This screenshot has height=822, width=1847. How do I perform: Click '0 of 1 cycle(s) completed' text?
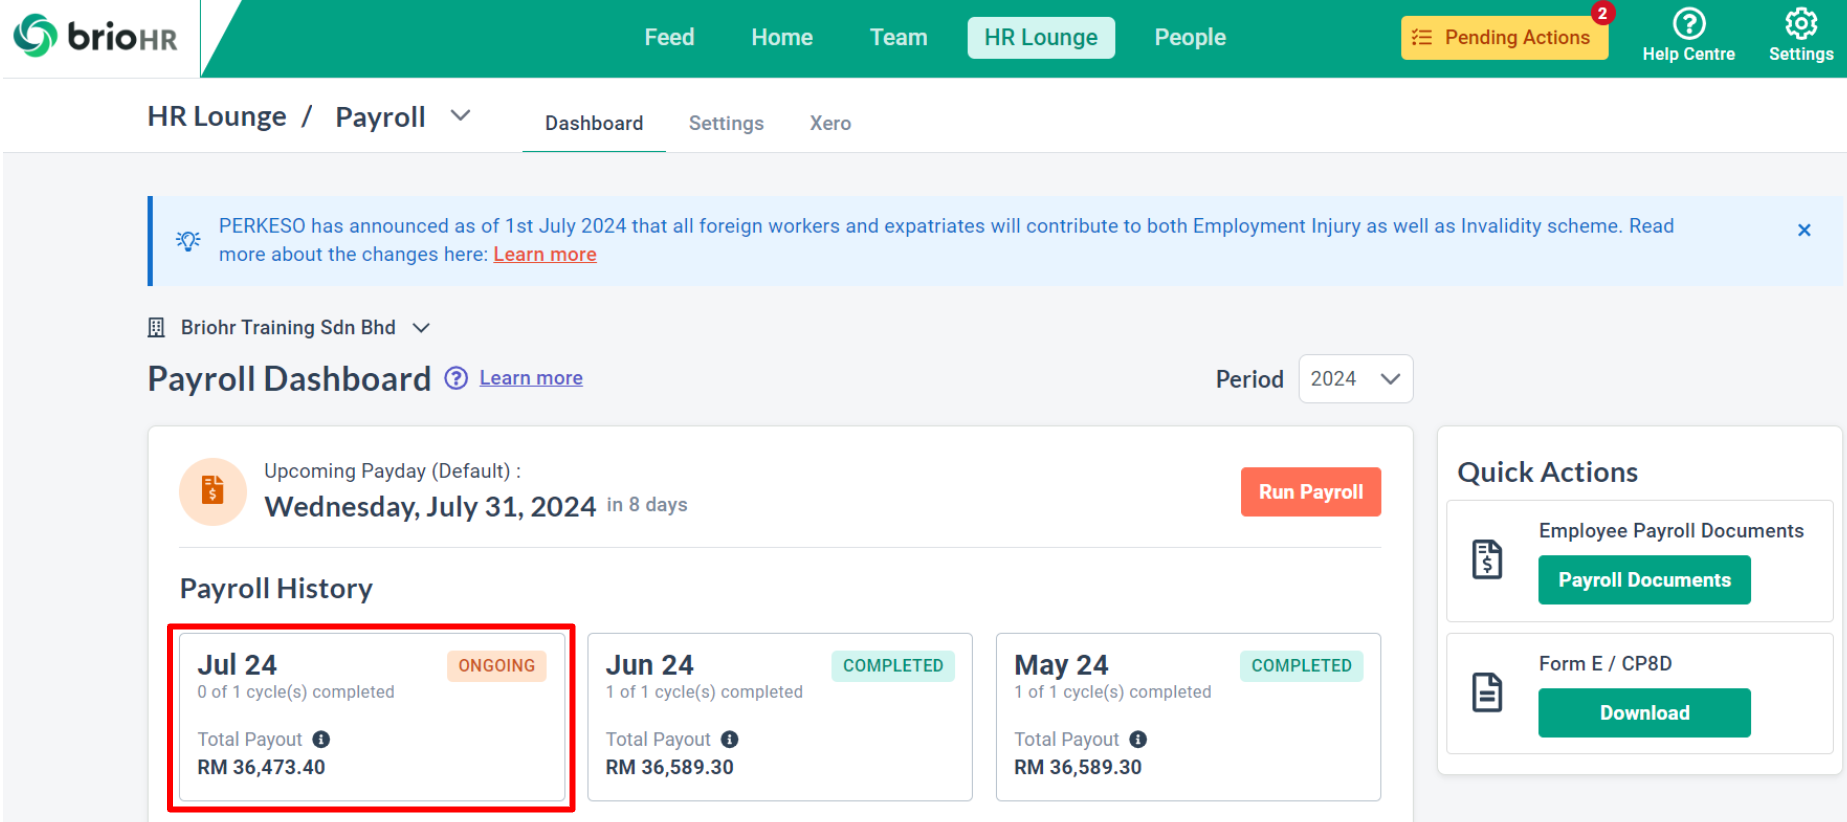point(296,692)
